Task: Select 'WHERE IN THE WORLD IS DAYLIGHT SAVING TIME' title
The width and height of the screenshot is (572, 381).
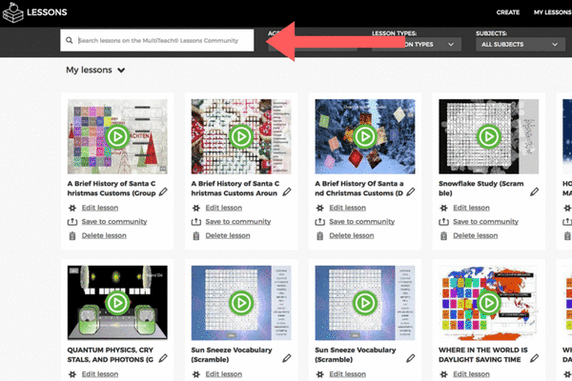Action: pos(483,355)
